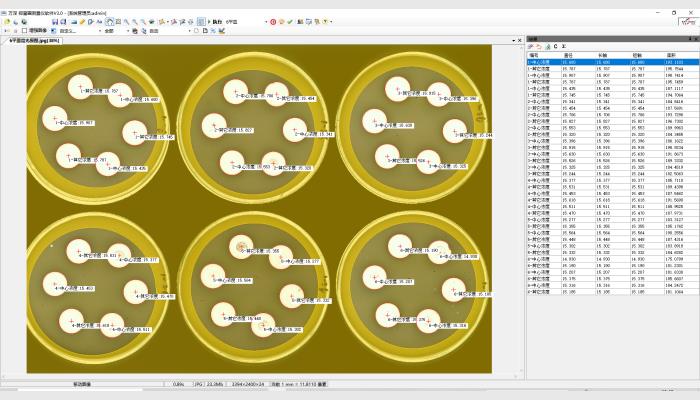Open the 全部 dropdown list
Screen dimensions: 700x400
128,31
